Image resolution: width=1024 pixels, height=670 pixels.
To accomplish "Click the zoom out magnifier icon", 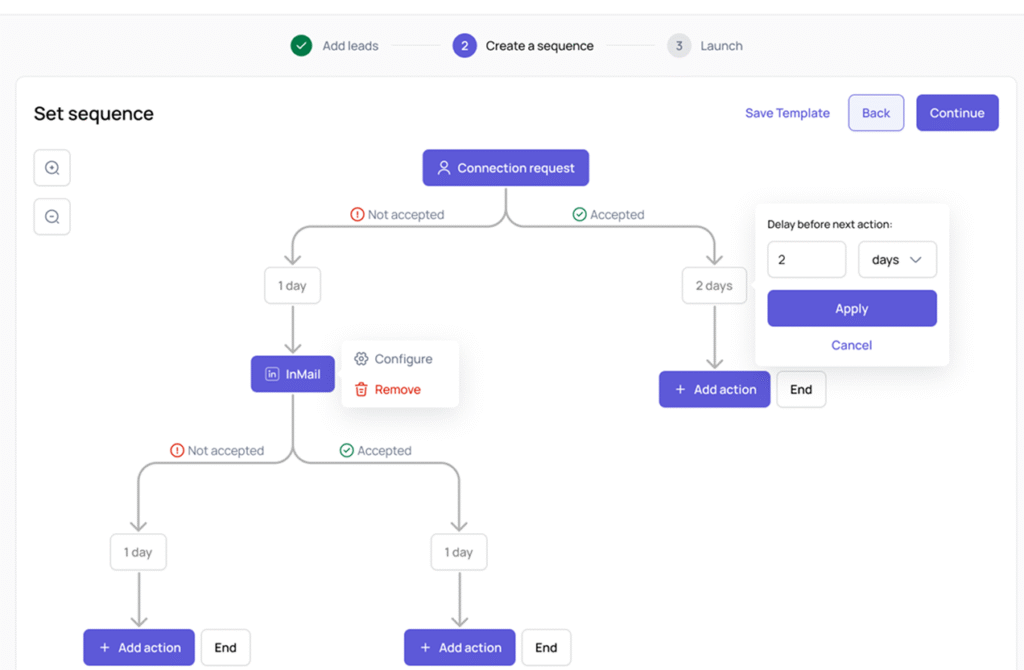I will (52, 216).
